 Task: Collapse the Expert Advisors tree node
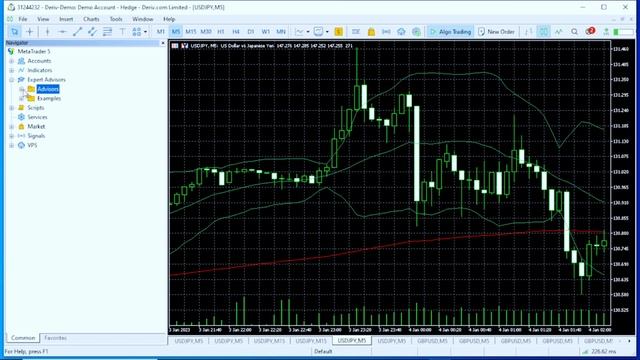point(11,80)
